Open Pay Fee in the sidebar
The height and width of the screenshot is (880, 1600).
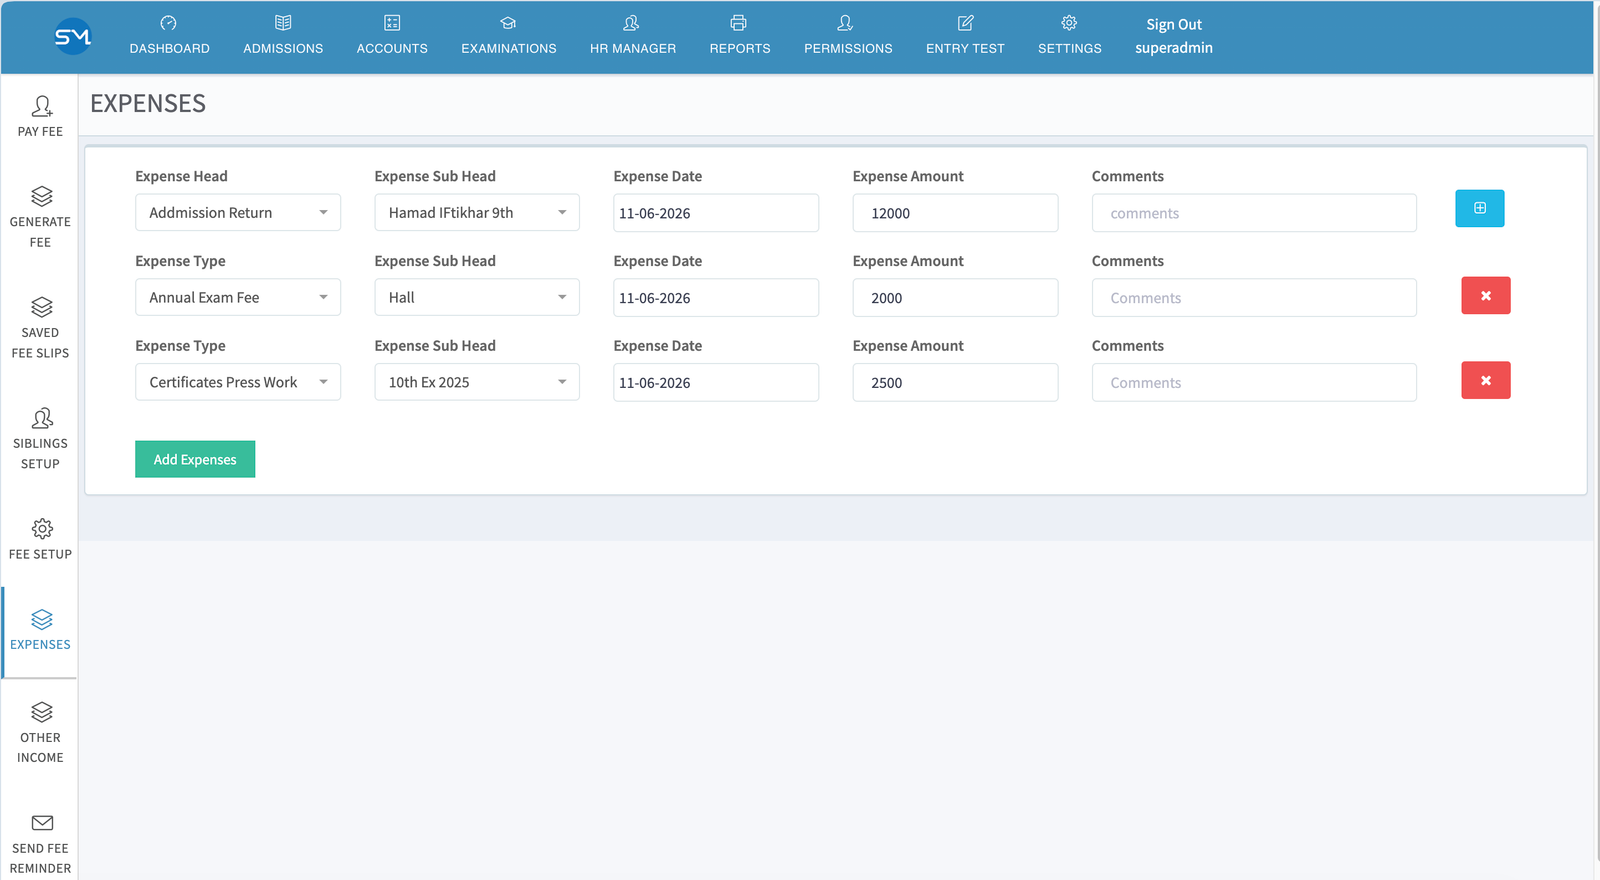click(40, 116)
